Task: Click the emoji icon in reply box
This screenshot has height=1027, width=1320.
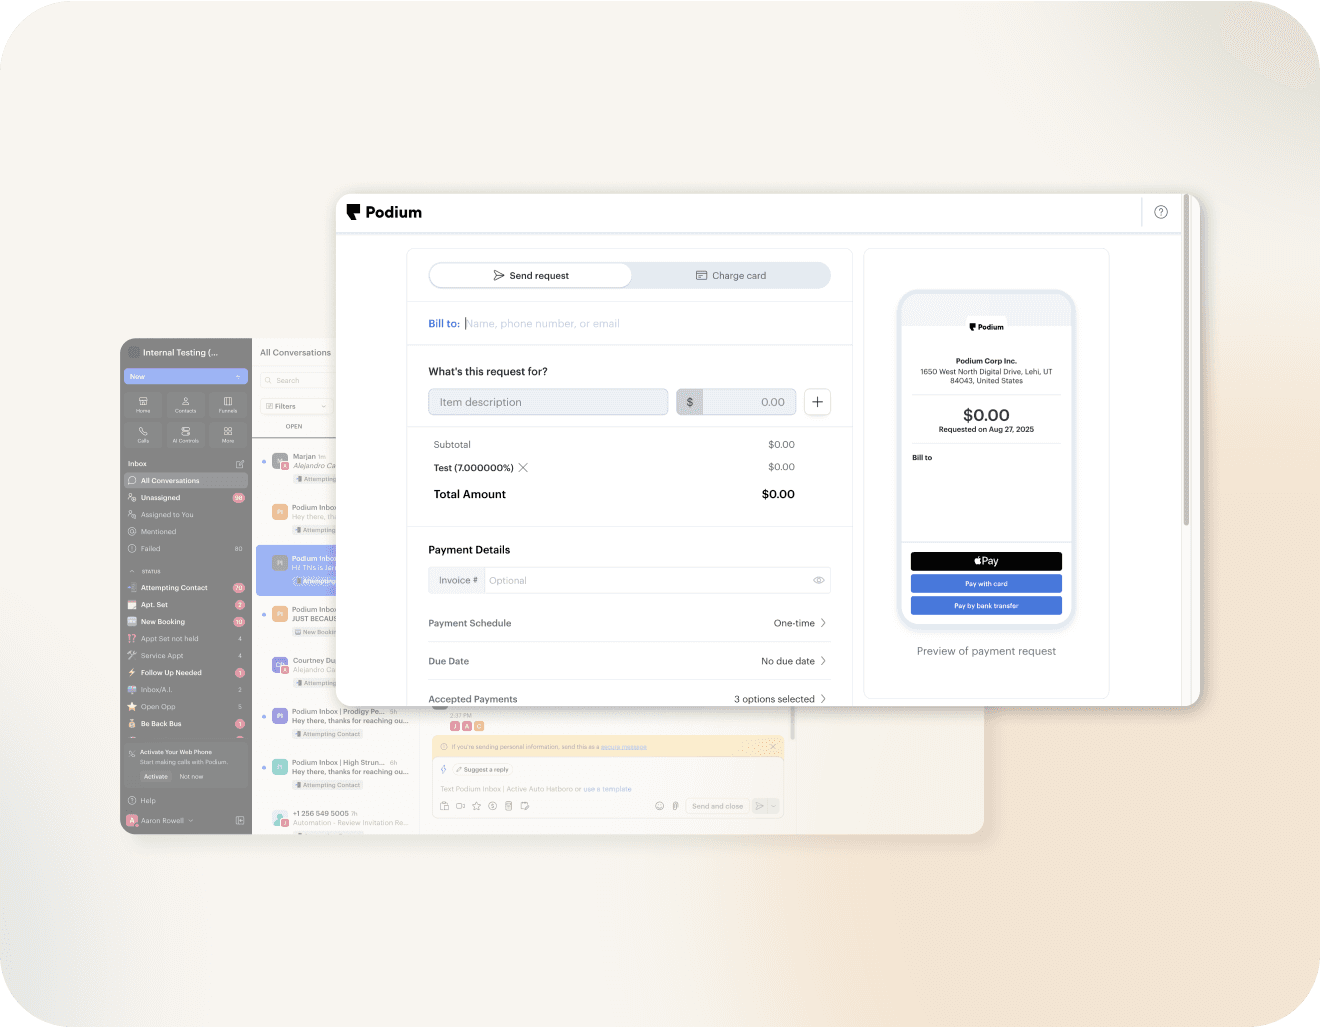Action: [659, 806]
